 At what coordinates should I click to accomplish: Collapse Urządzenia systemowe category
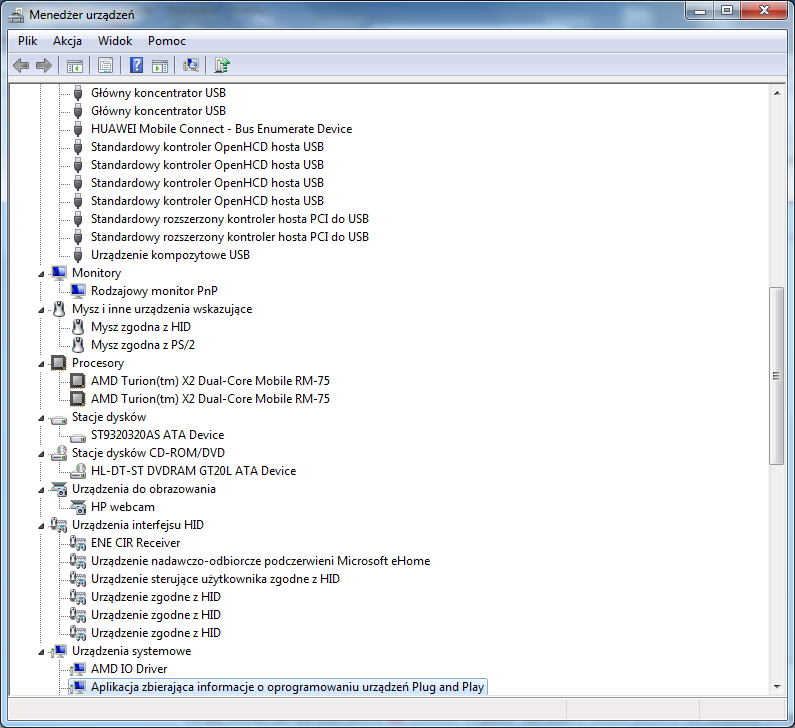pyautogui.click(x=42, y=652)
